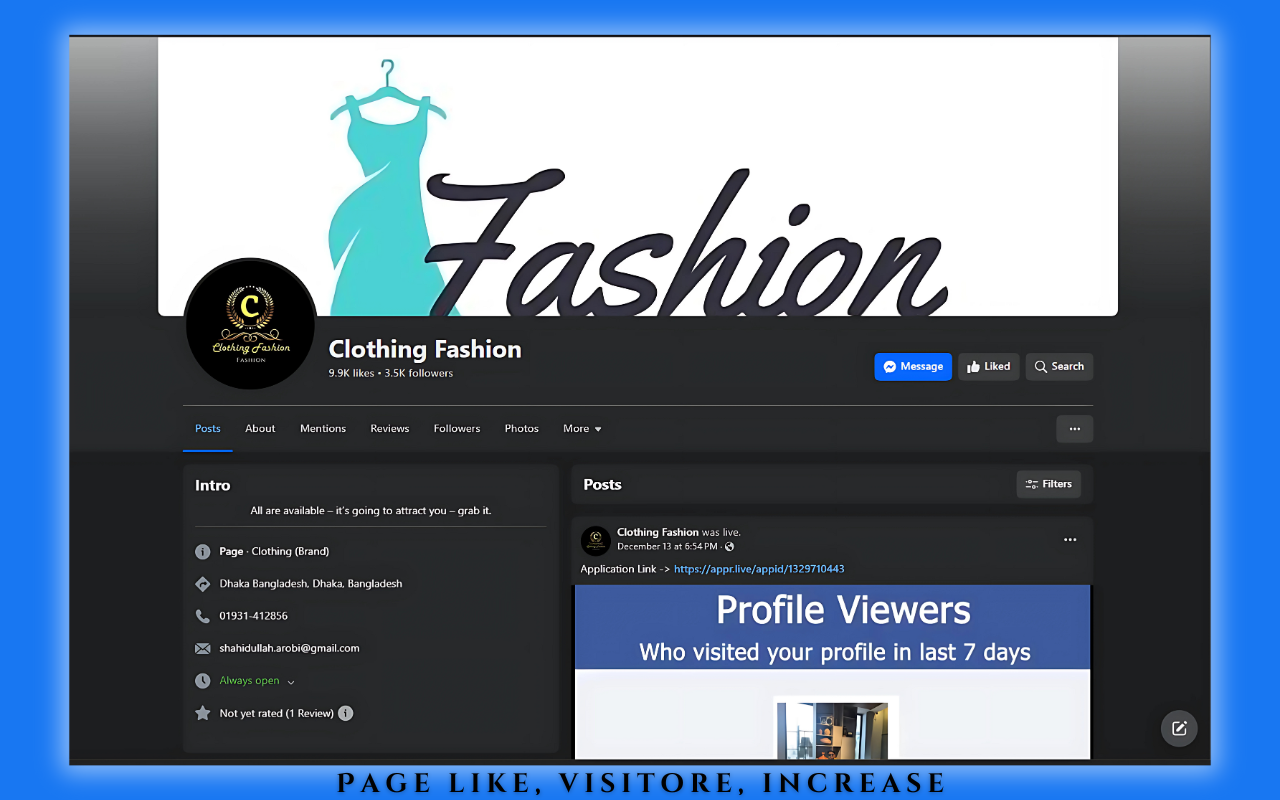Click the blue Message button
The image size is (1280, 800).
pyautogui.click(x=912, y=367)
